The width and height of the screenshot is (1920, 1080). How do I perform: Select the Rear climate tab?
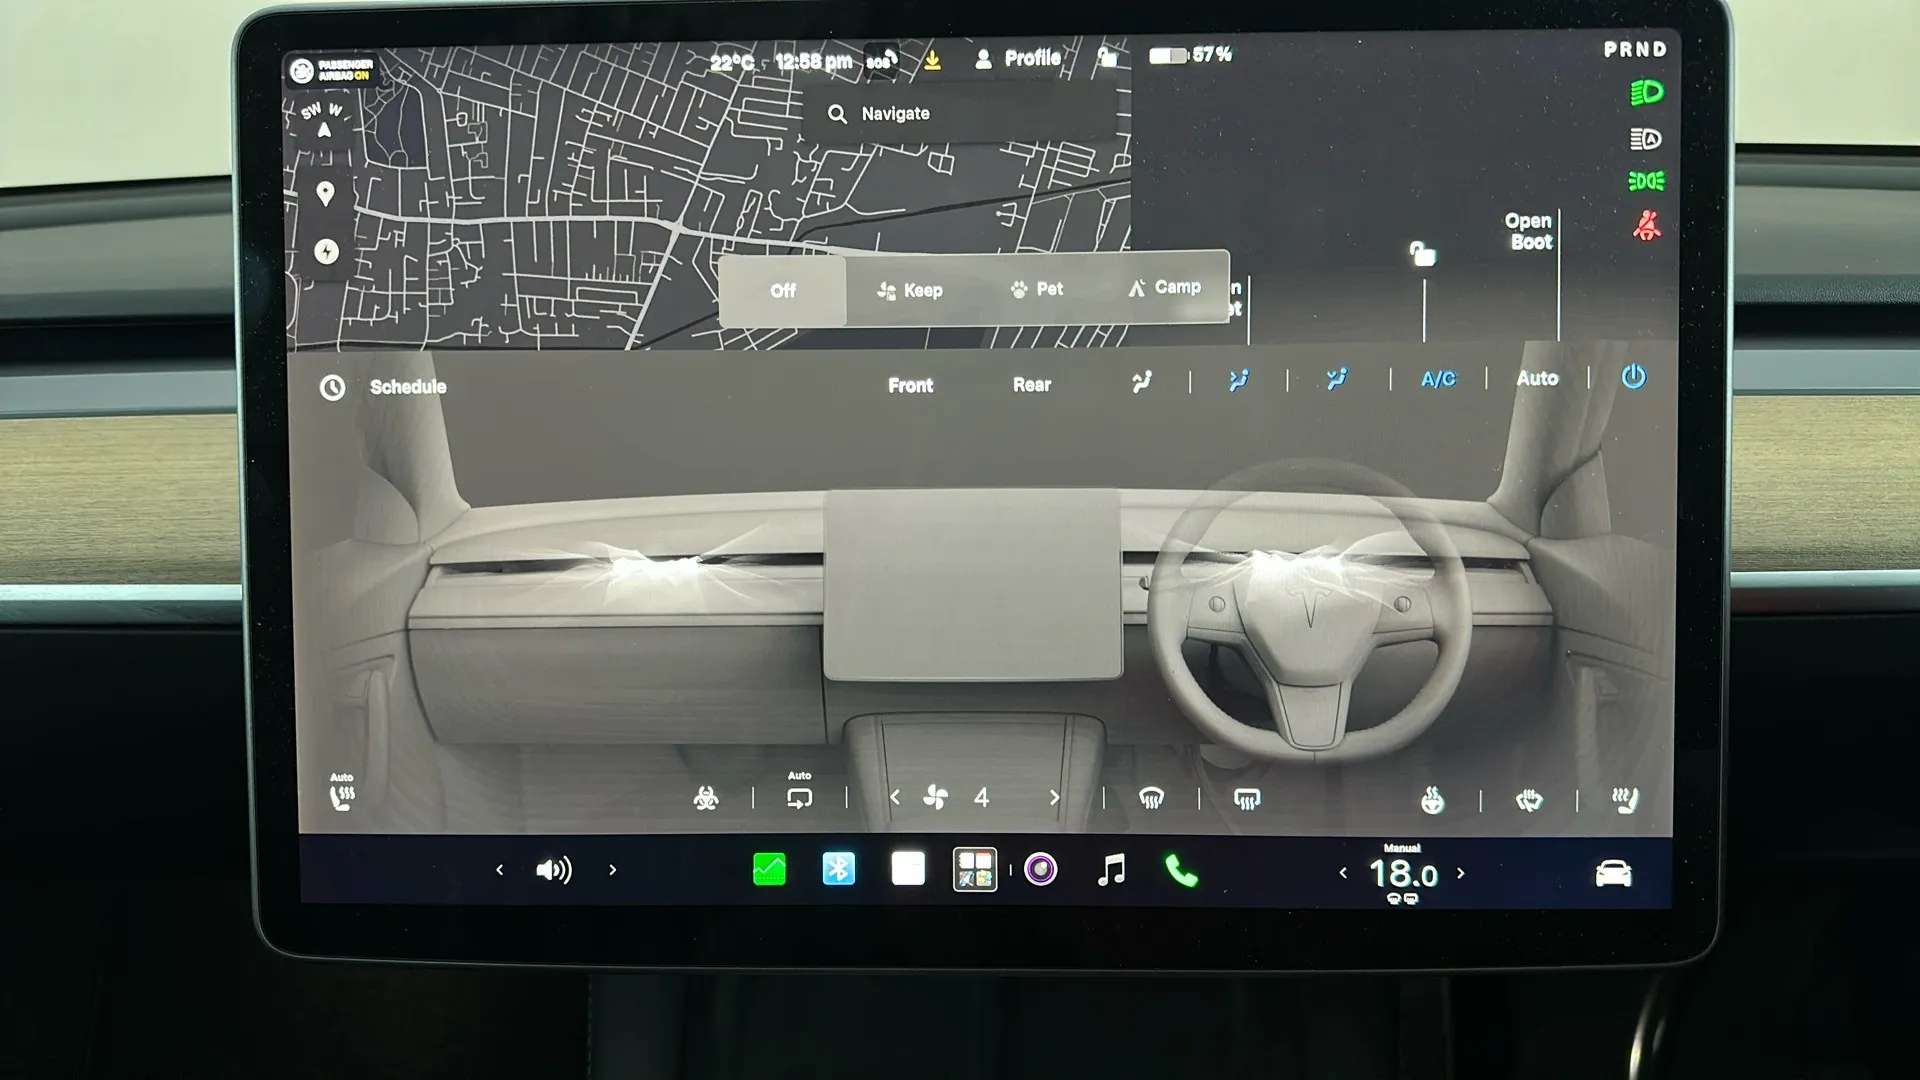click(x=1032, y=384)
